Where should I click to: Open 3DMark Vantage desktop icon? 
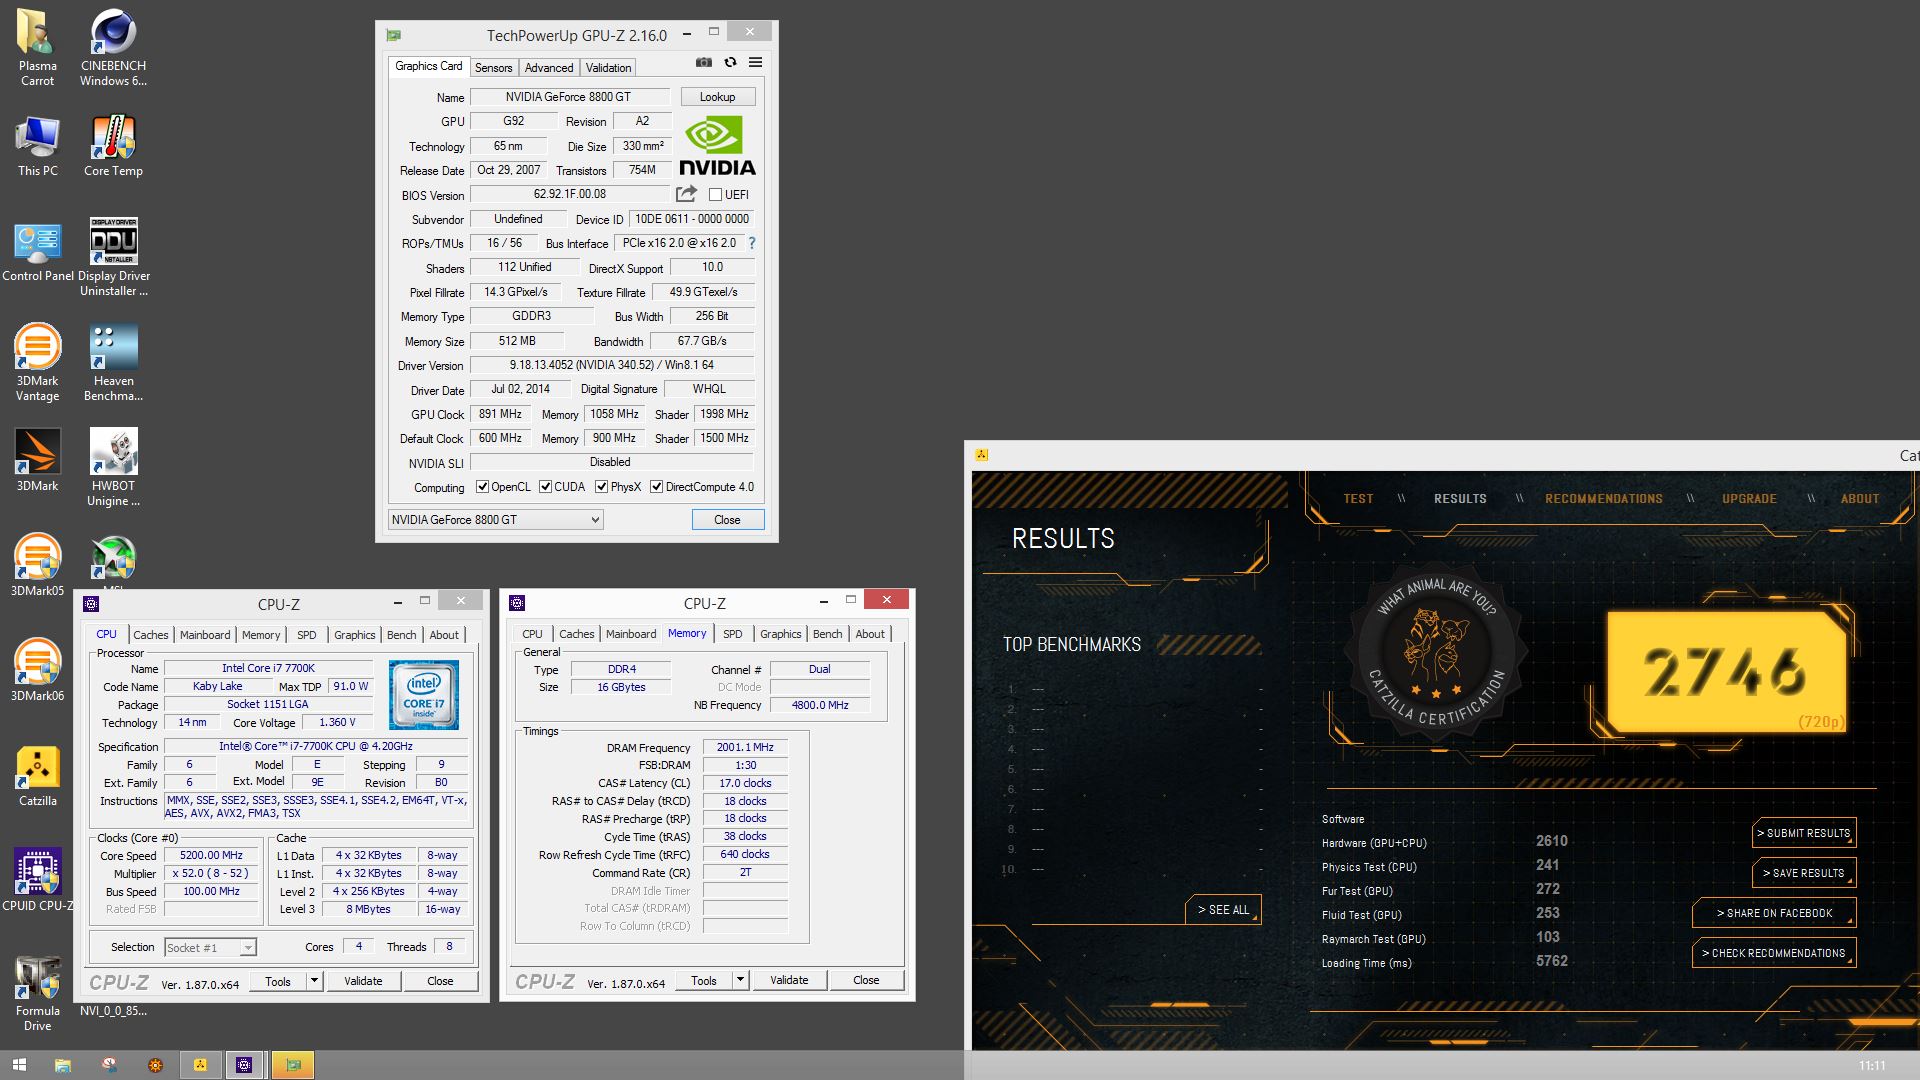pos(37,362)
